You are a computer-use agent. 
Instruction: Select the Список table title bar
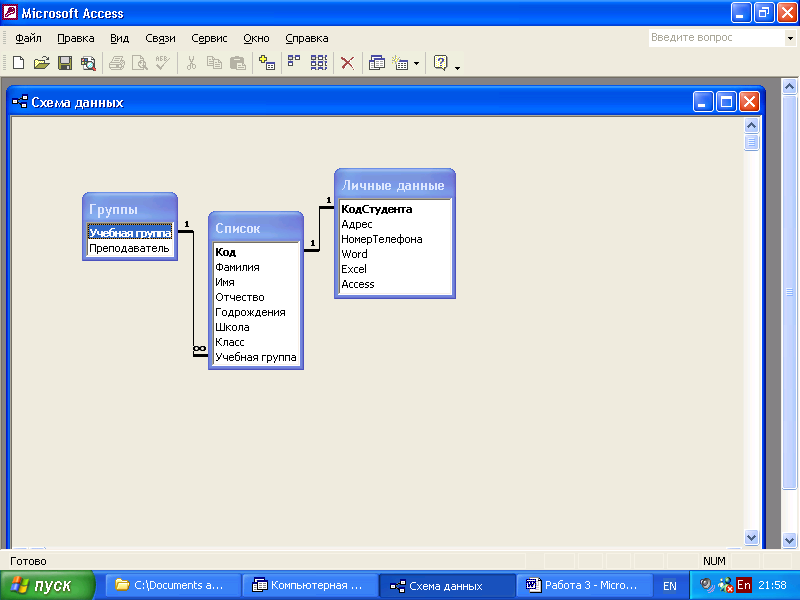click(x=256, y=228)
